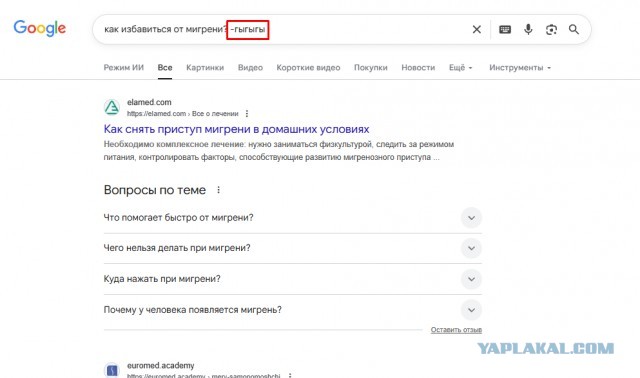Click the Оставить отзыв link
The height and width of the screenshot is (378, 640).
(456, 330)
